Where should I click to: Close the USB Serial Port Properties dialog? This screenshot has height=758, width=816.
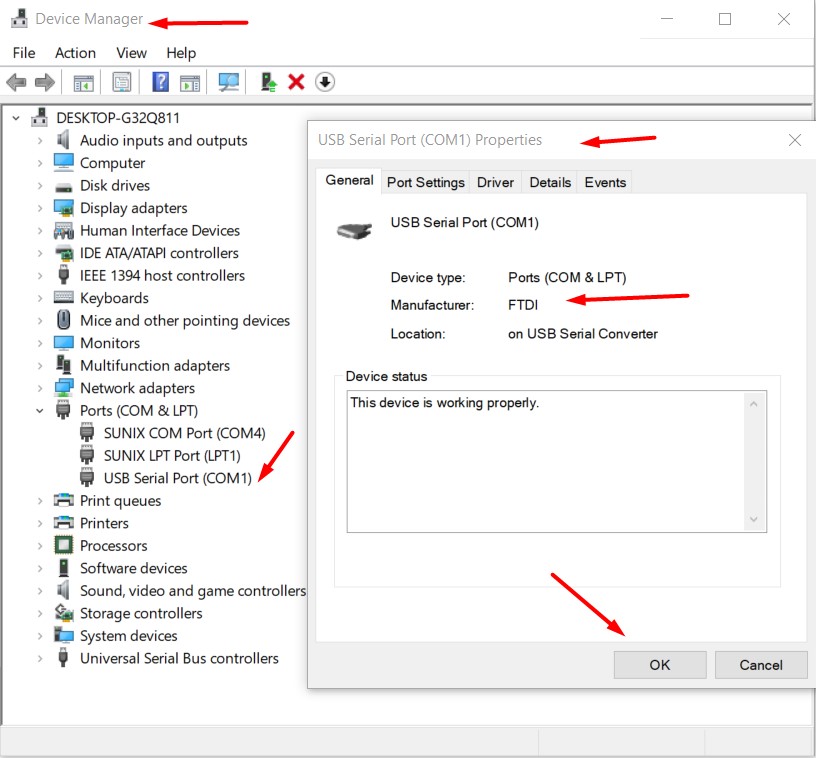click(794, 140)
